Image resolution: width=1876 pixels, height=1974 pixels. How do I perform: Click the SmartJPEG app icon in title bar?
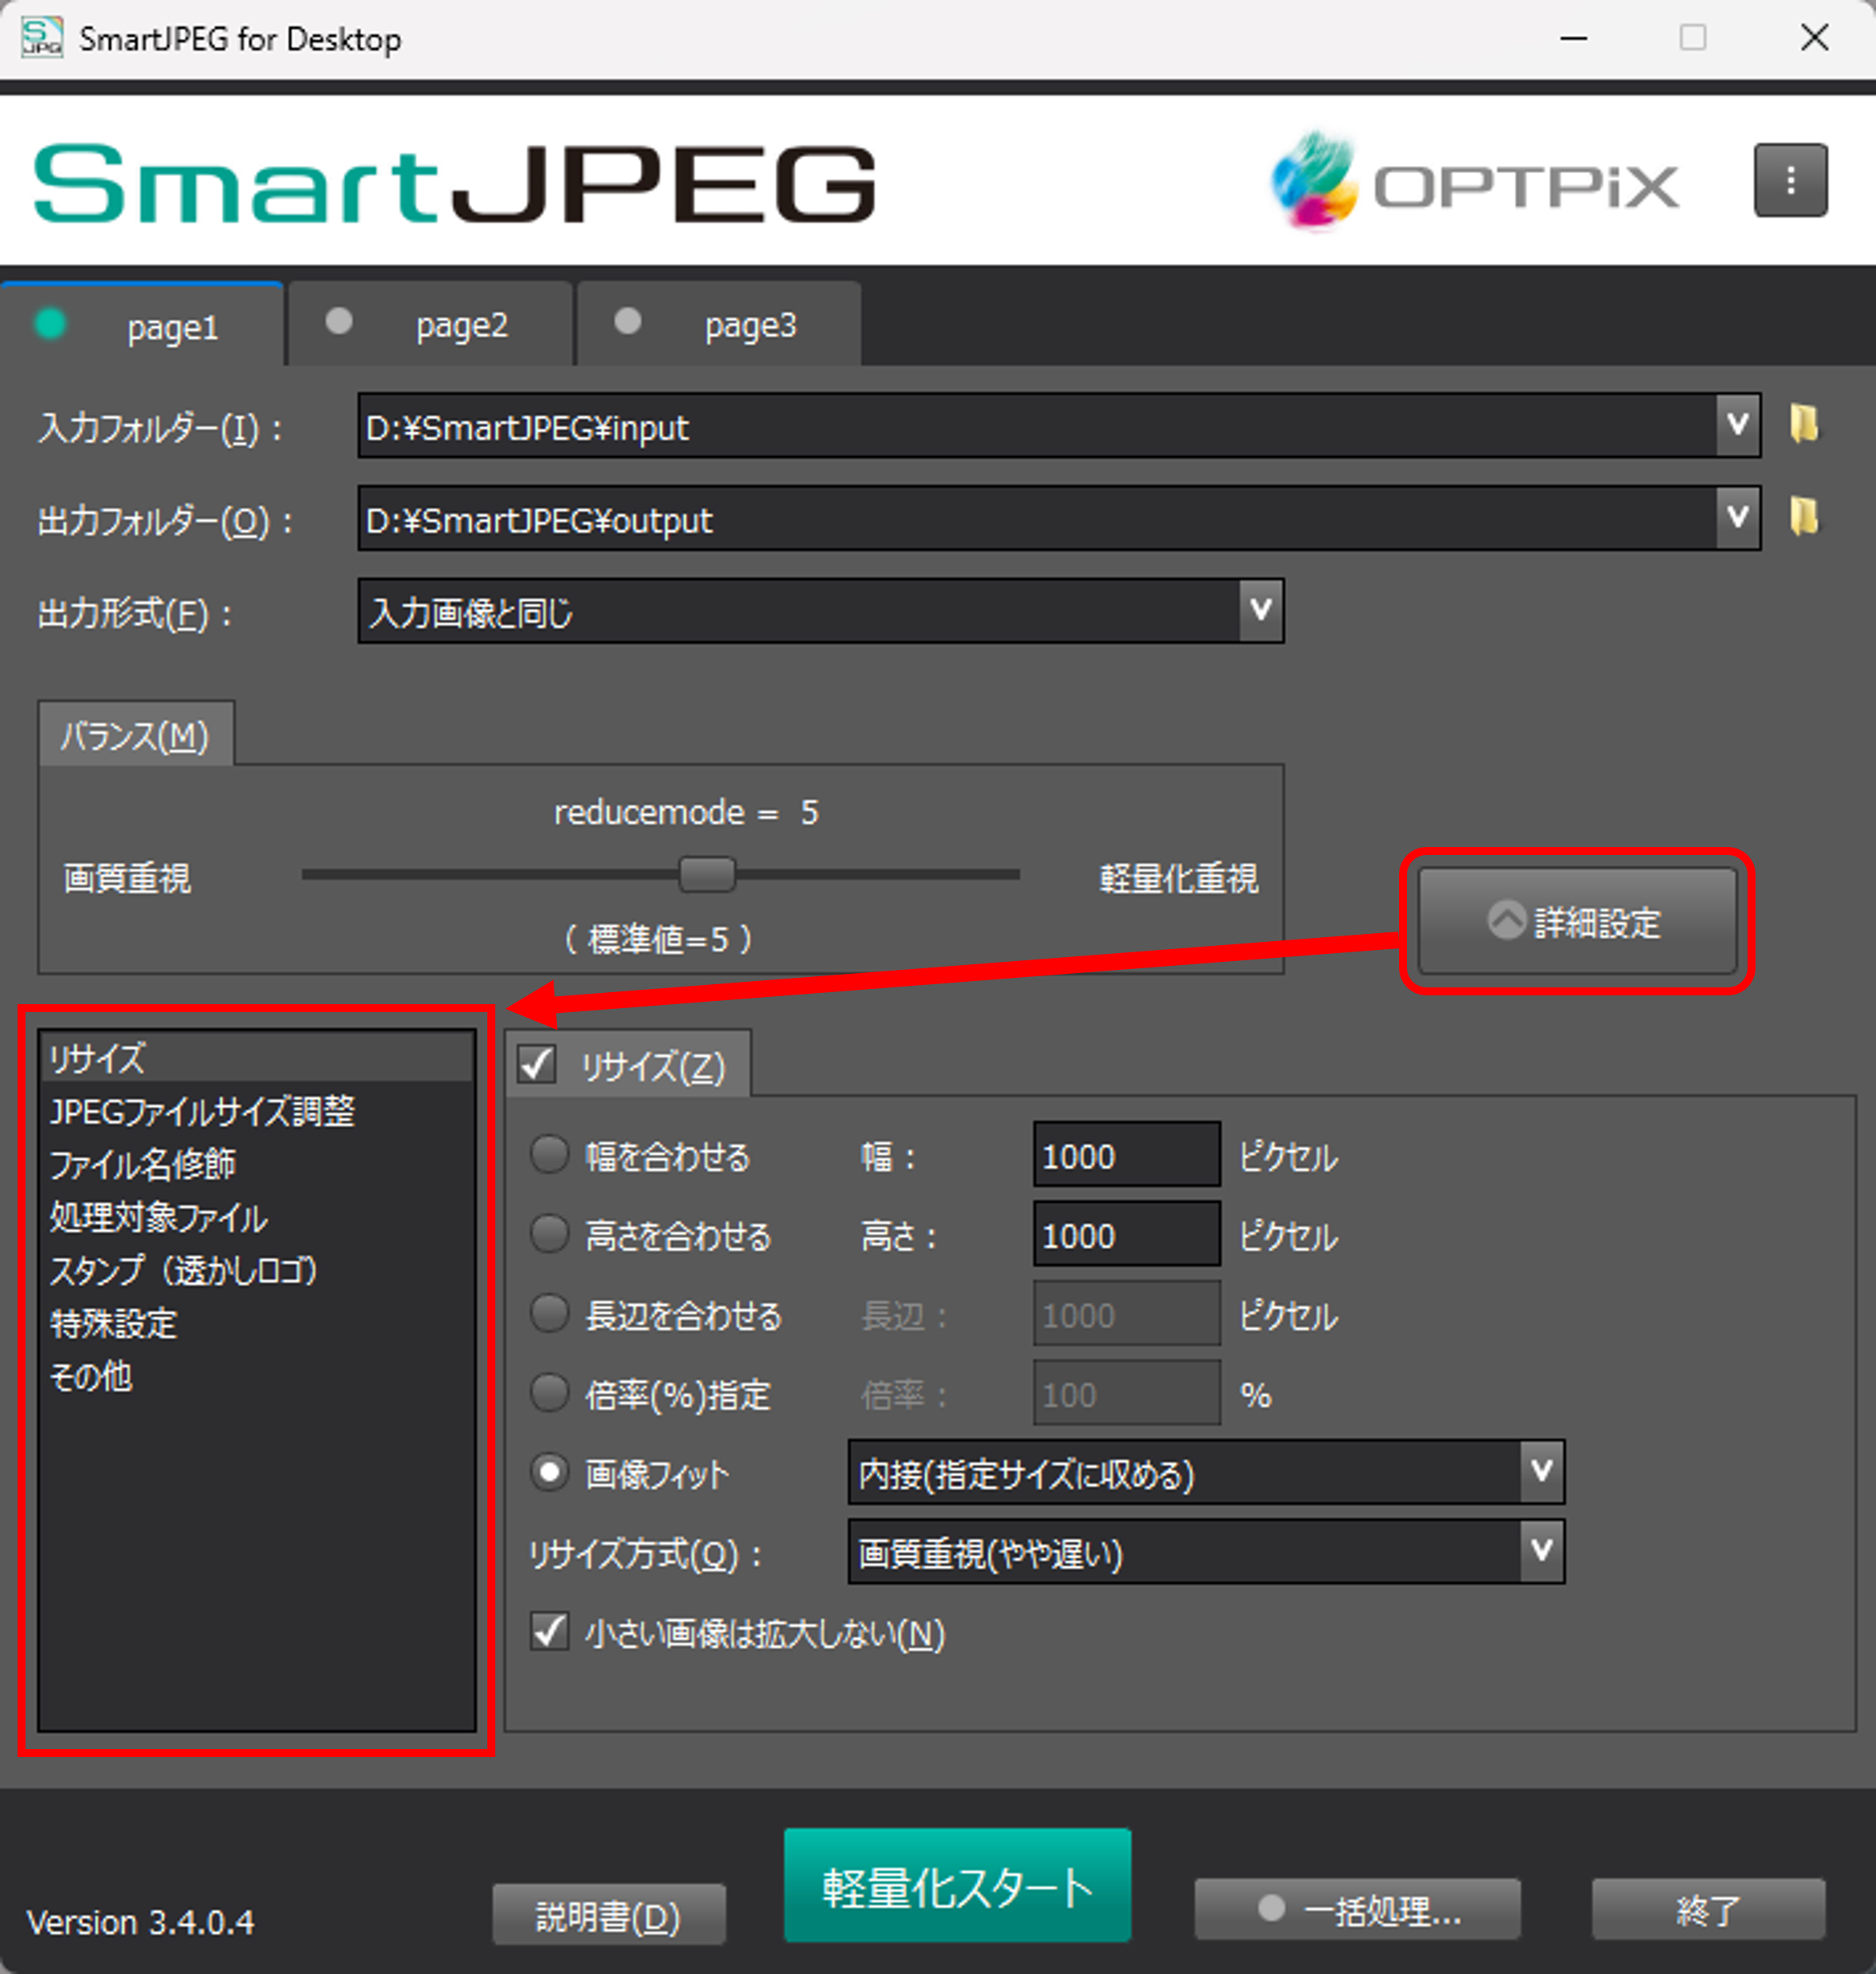pyautogui.click(x=42, y=37)
